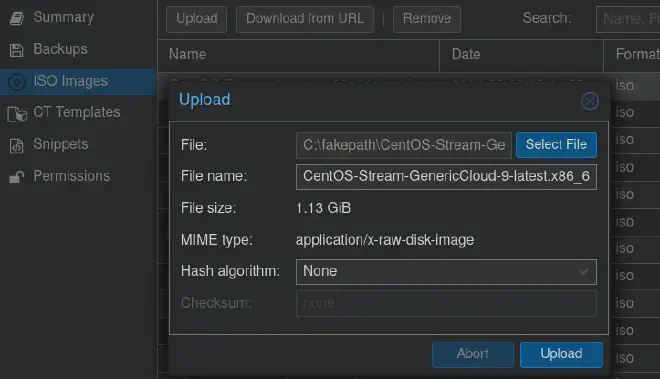Focus the File name input field
The image size is (660, 379).
pos(446,177)
